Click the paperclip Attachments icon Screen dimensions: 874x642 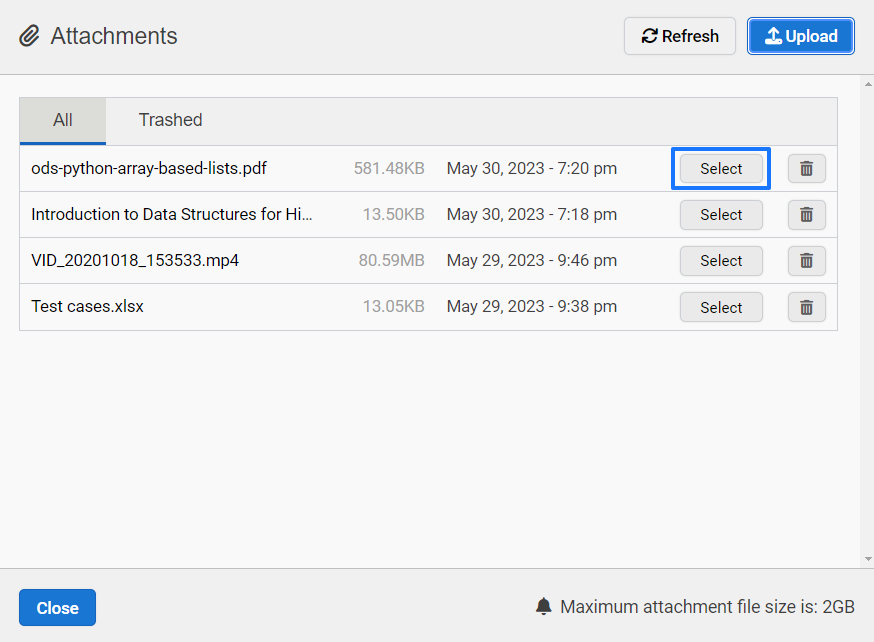click(x=29, y=36)
